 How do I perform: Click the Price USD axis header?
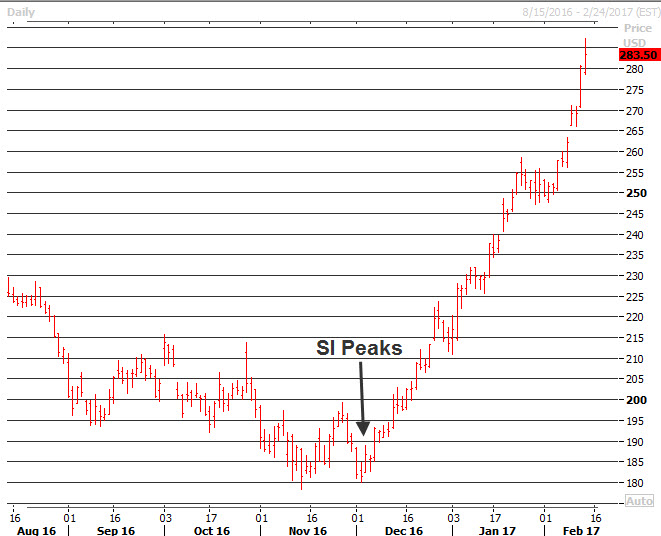pyautogui.click(x=637, y=35)
